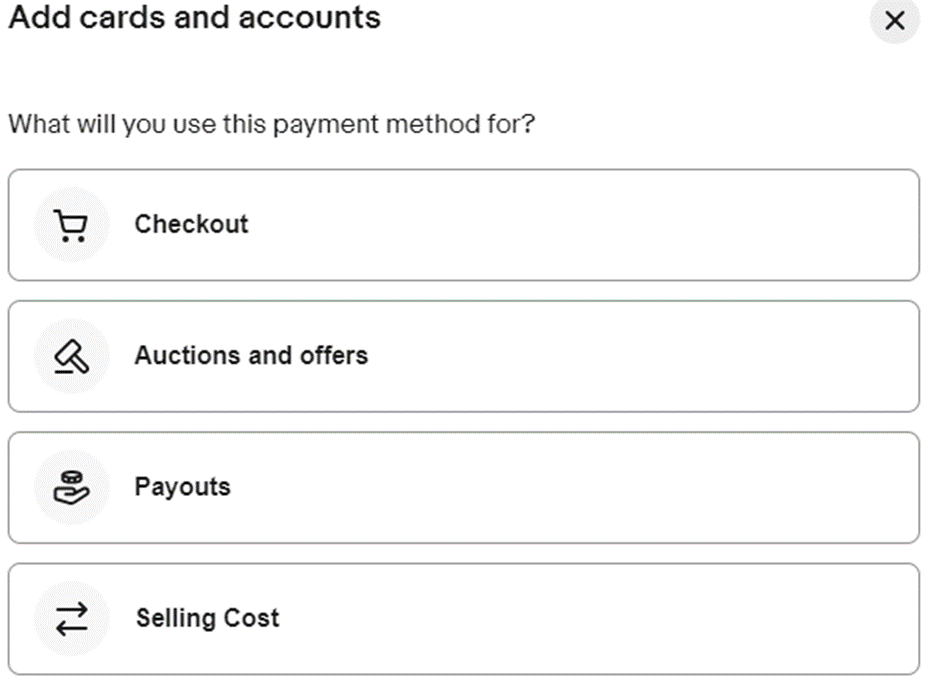Select the Payouts text label
Image resolution: width=931 pixels, height=694 pixels.
(182, 487)
